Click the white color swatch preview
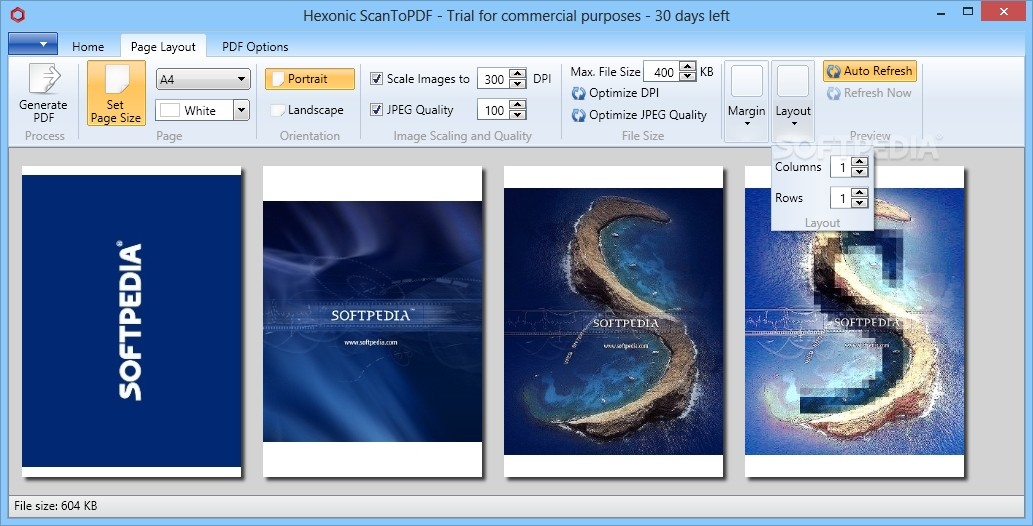1033x526 pixels. [170, 110]
